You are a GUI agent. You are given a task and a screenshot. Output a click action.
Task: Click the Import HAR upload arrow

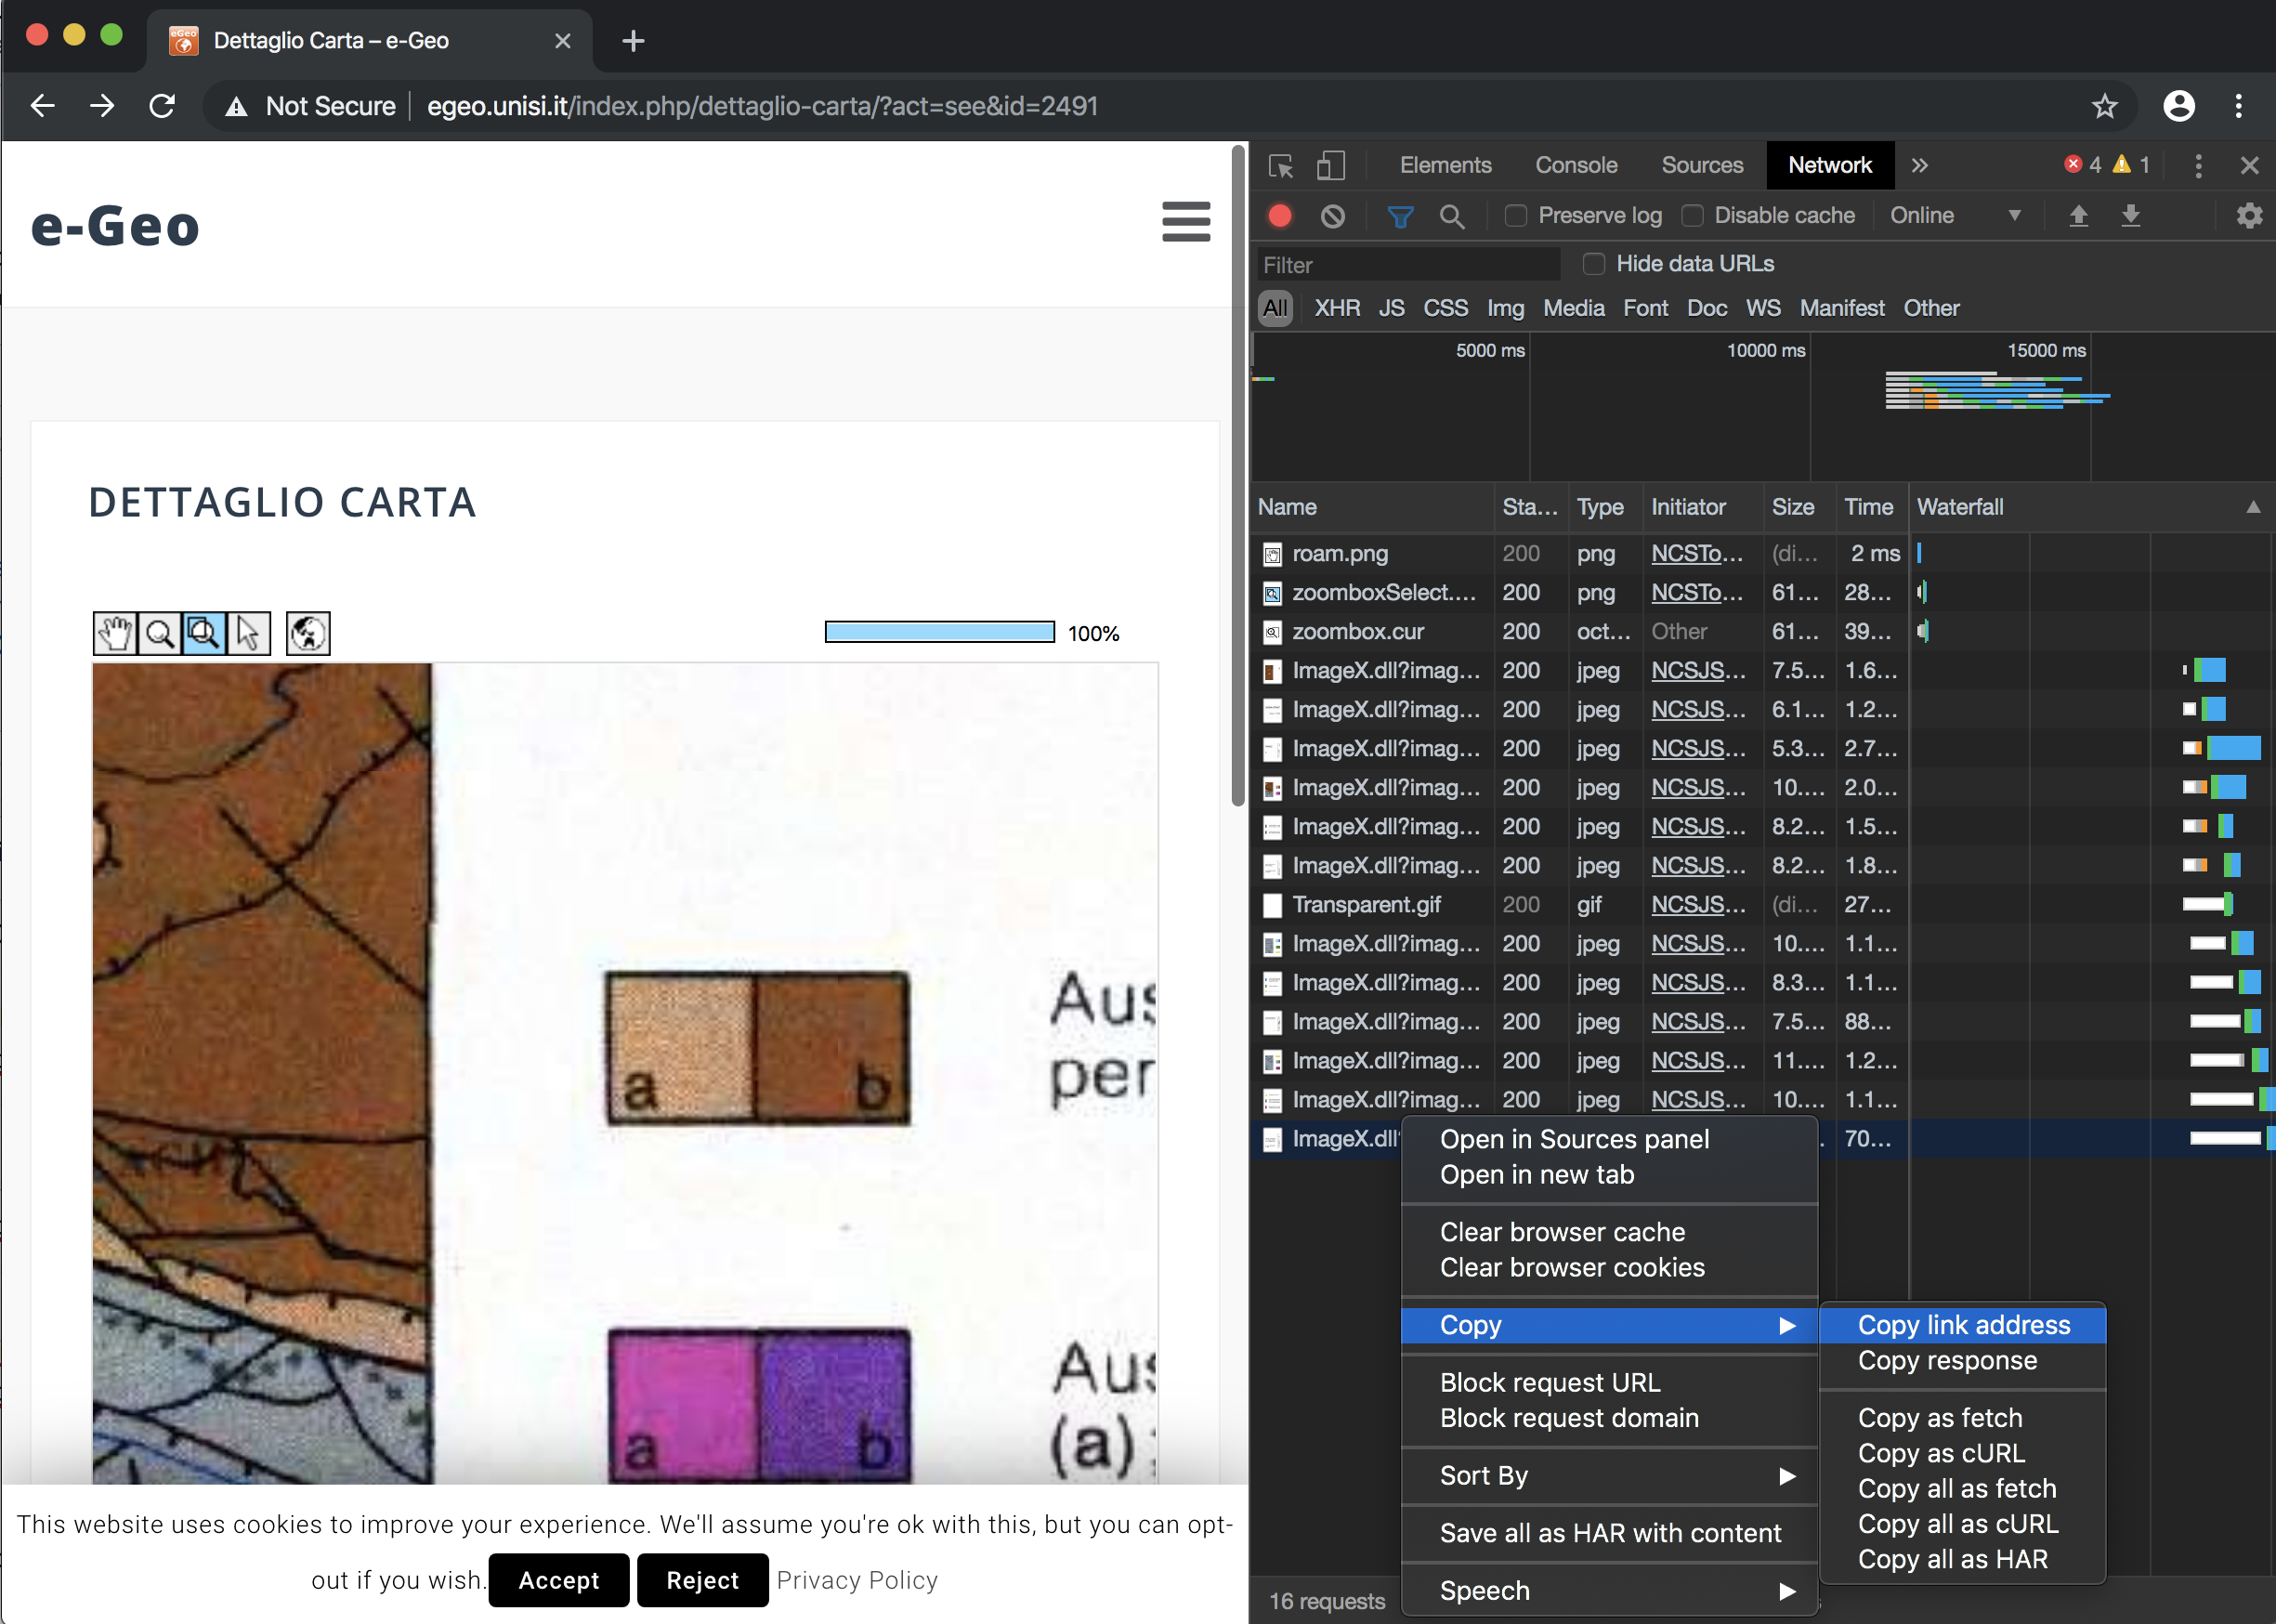(x=2078, y=215)
